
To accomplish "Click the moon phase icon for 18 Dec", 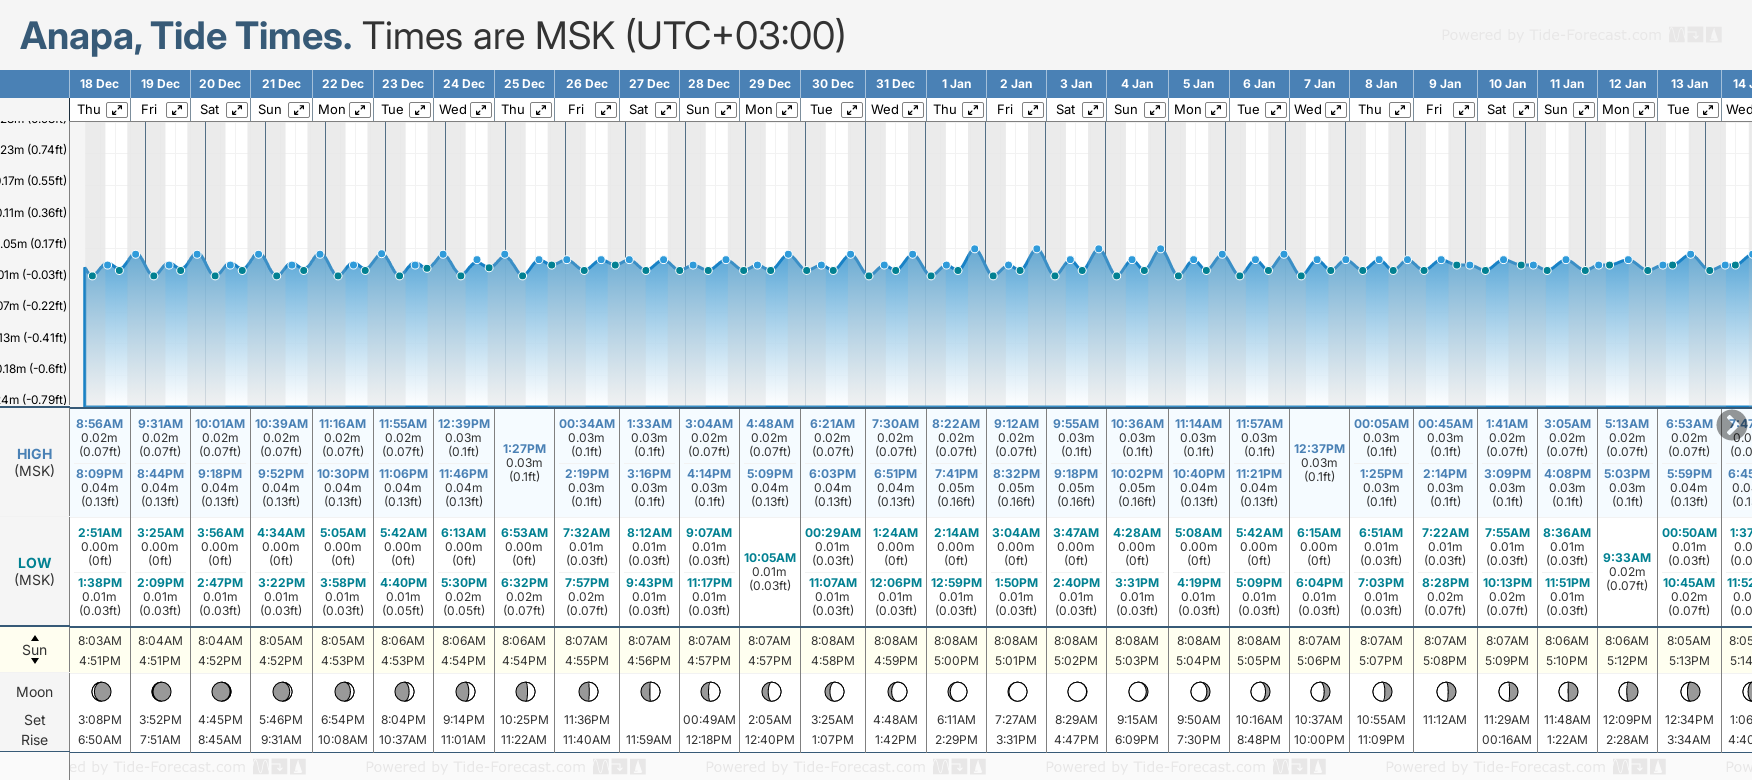I will 100,691.
